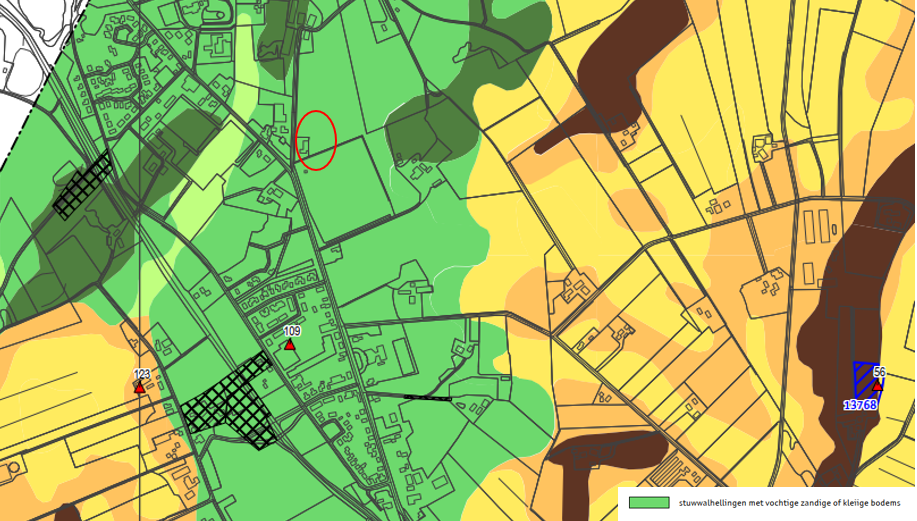Image resolution: width=917 pixels, height=521 pixels.
Task: Click the short black hatched line segment
Action: (427, 398)
